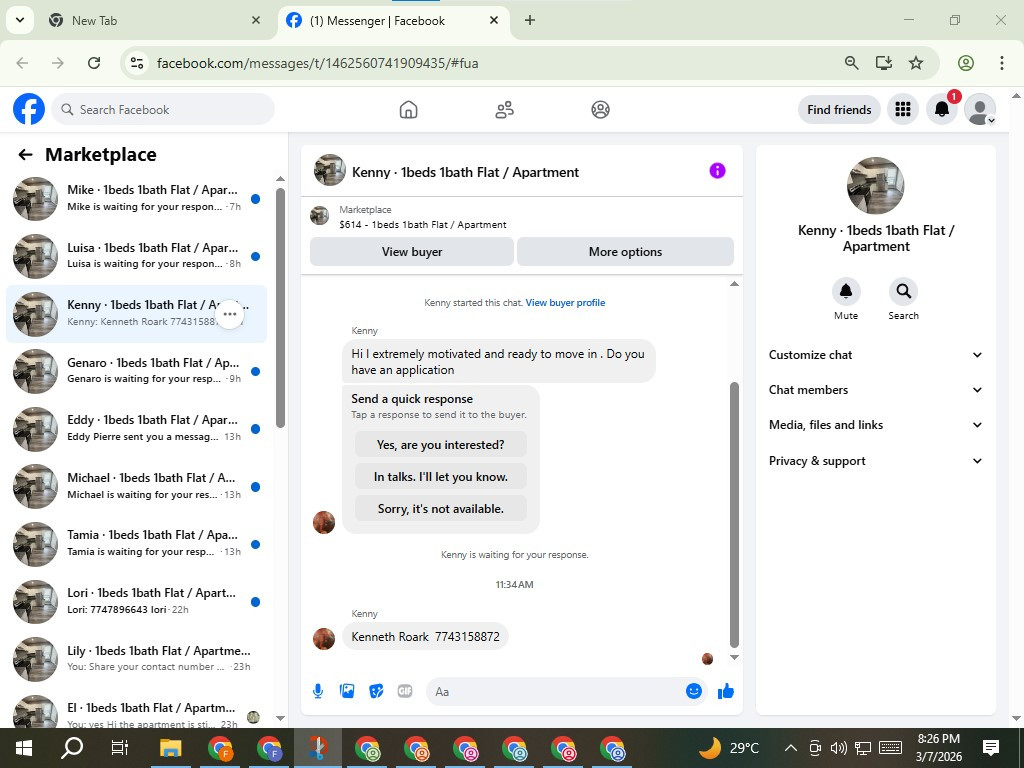Search within the Kenny conversation

pyautogui.click(x=903, y=291)
